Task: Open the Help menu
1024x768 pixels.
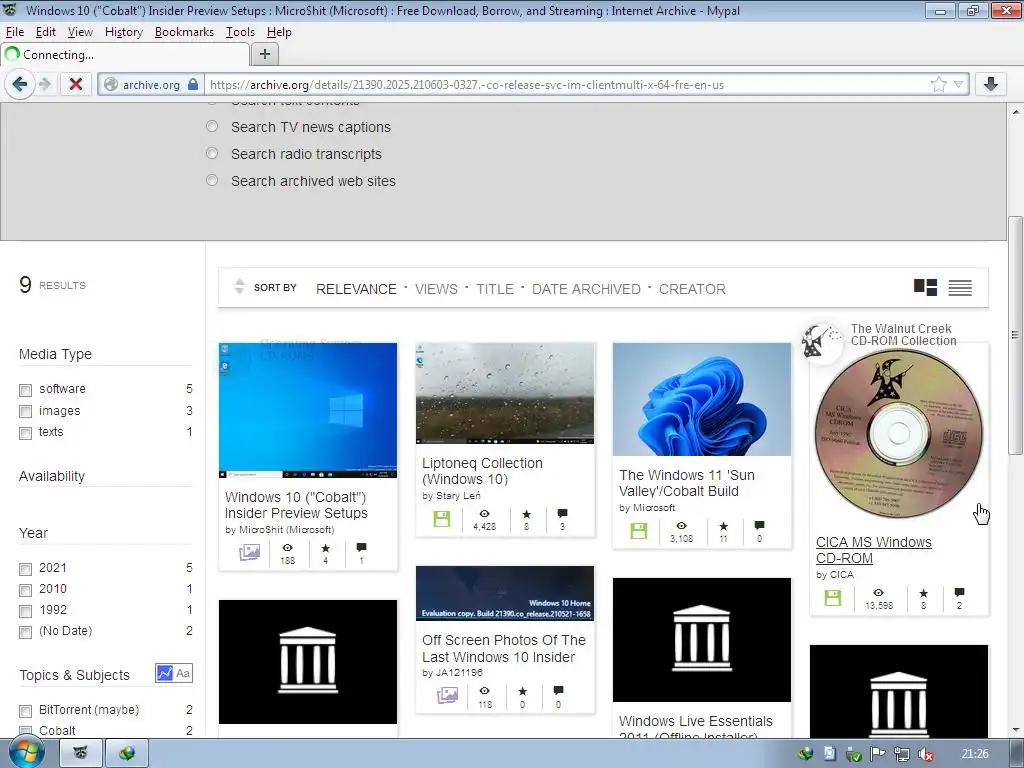Action: pyautogui.click(x=279, y=32)
